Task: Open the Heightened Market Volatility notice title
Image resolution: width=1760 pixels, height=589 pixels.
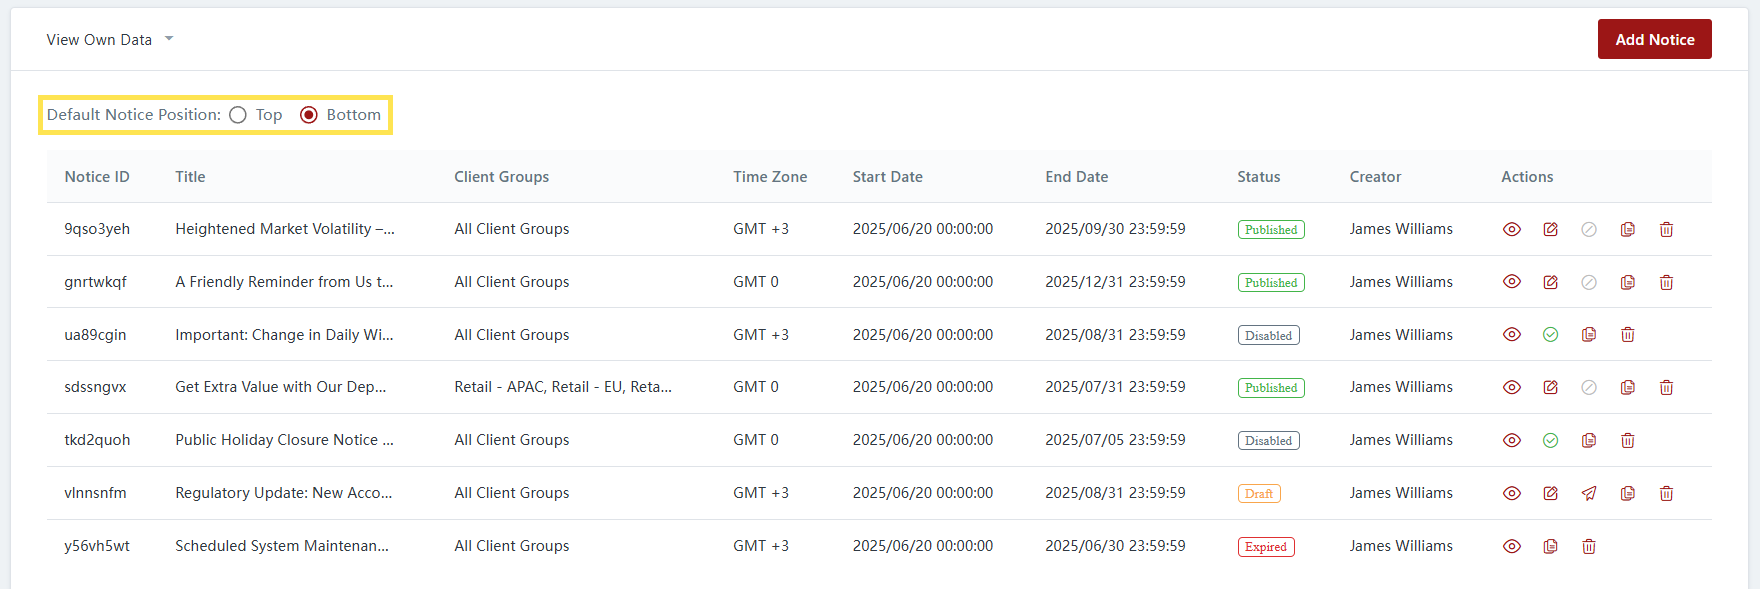Action: [x=285, y=229]
